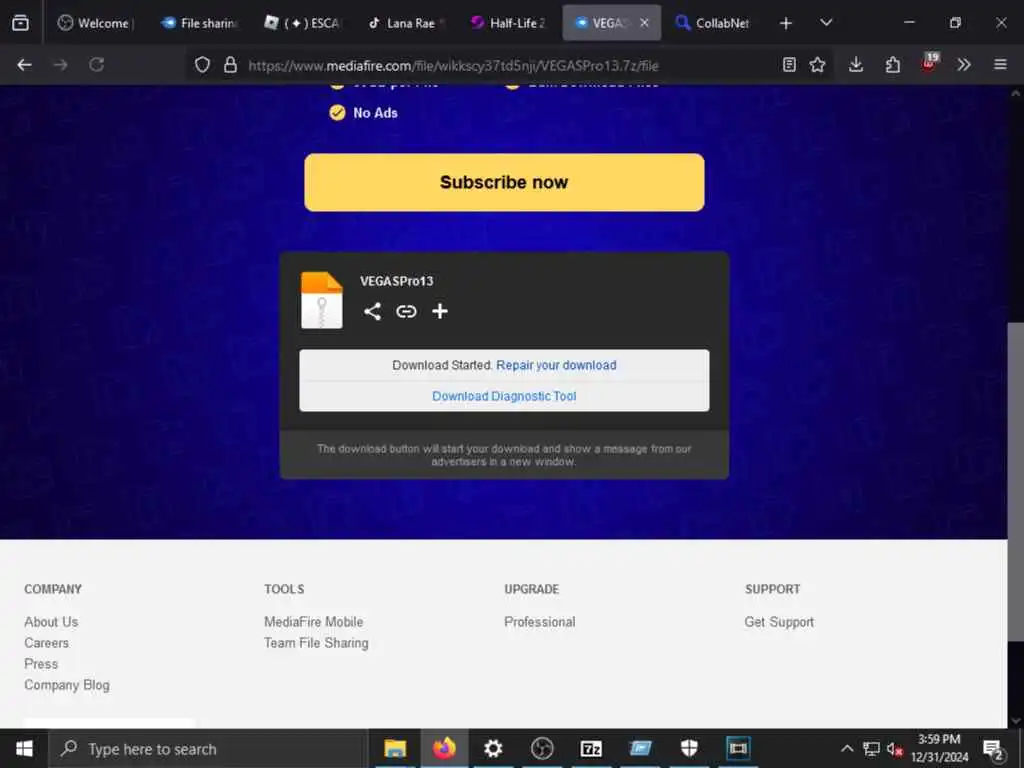Open the Firefox downloads panel
Image resolution: width=1024 pixels, height=768 pixels.
[x=856, y=65]
